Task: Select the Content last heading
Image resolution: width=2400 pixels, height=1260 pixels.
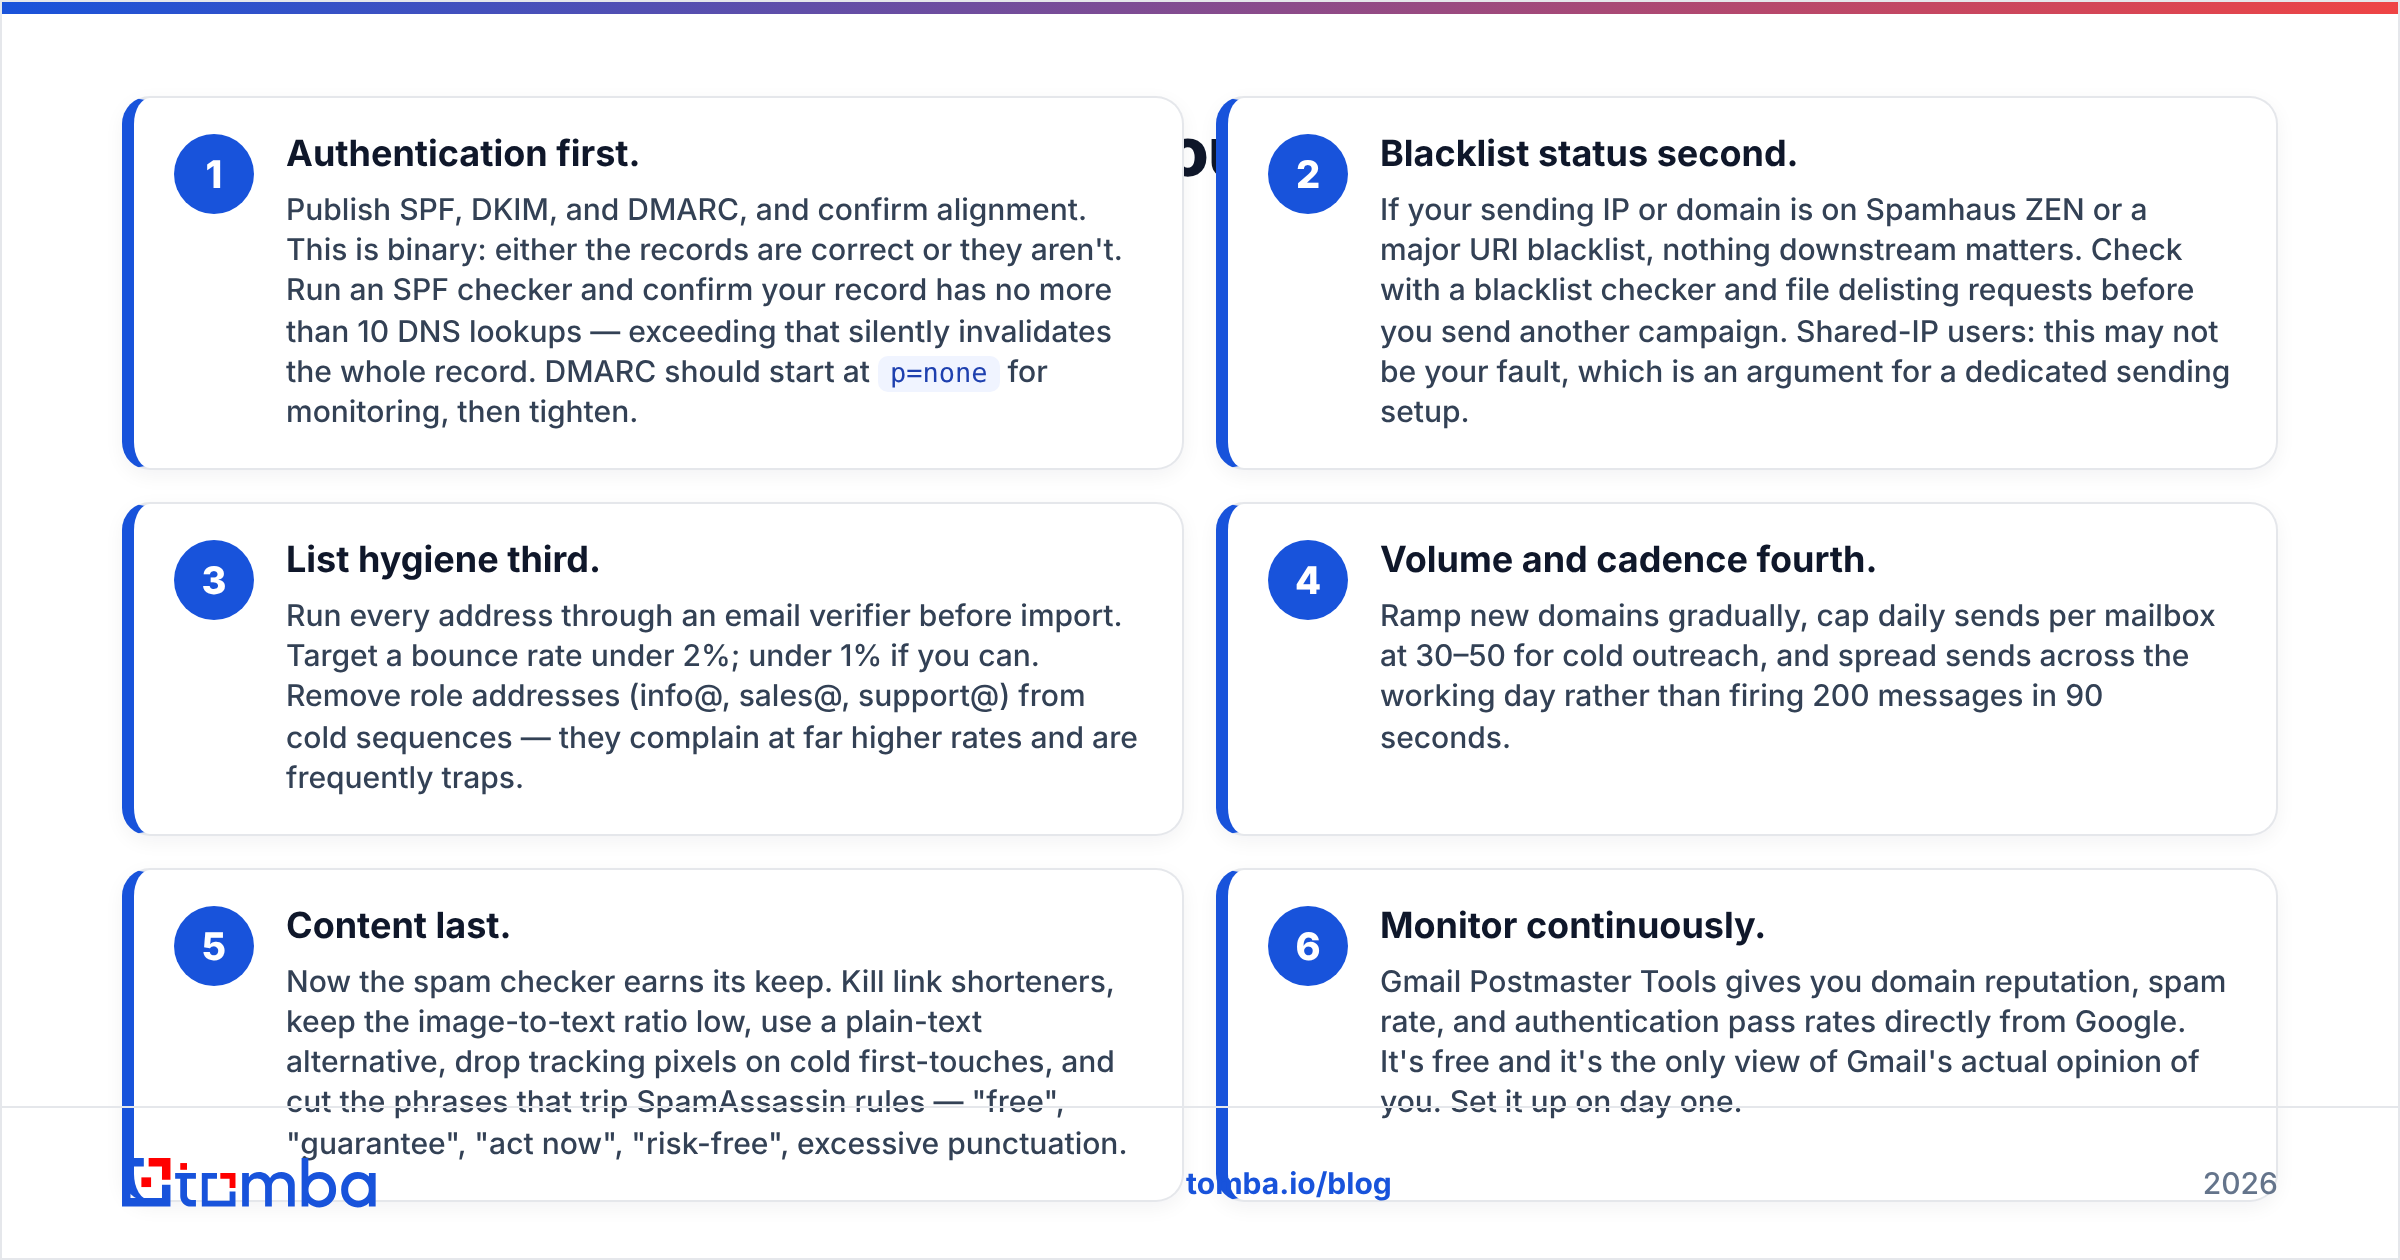Action: [x=398, y=926]
